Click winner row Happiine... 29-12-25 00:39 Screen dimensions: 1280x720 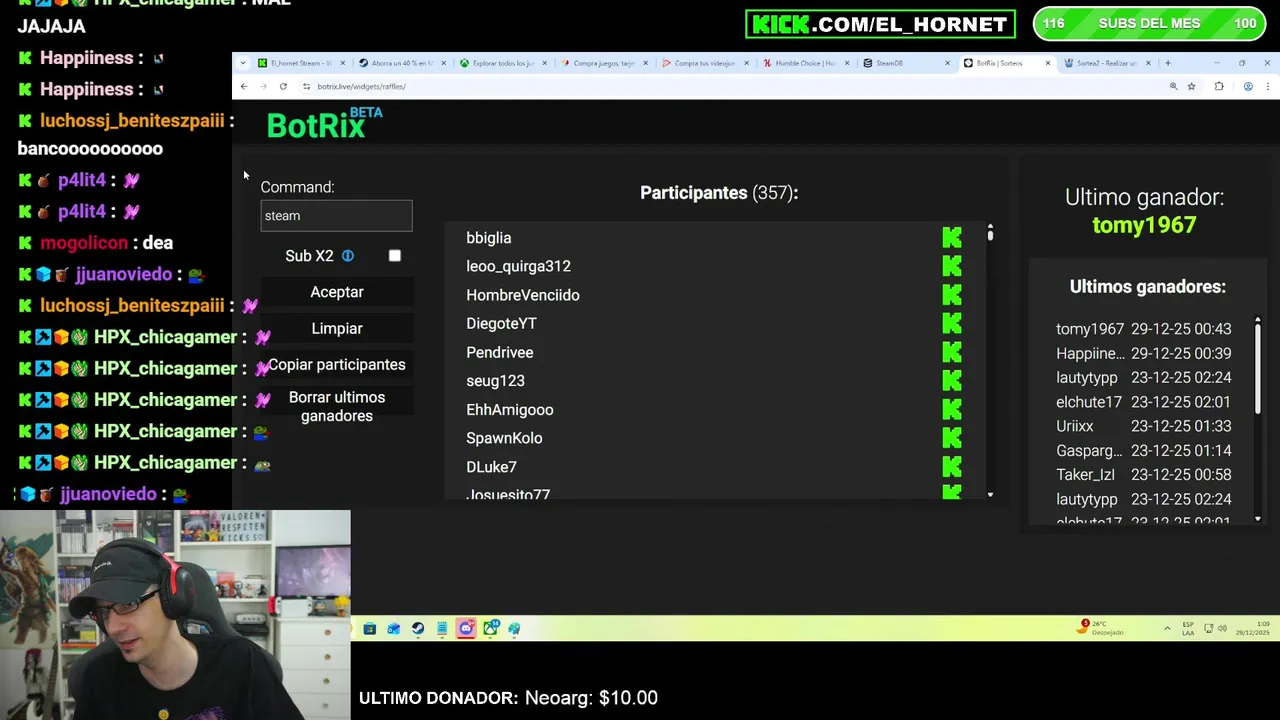(1143, 353)
